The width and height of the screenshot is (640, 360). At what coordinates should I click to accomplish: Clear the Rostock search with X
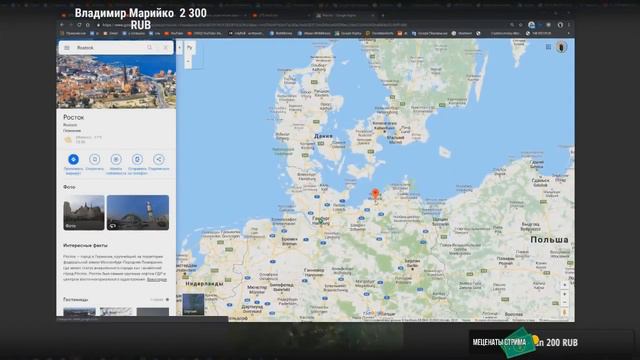(165, 48)
